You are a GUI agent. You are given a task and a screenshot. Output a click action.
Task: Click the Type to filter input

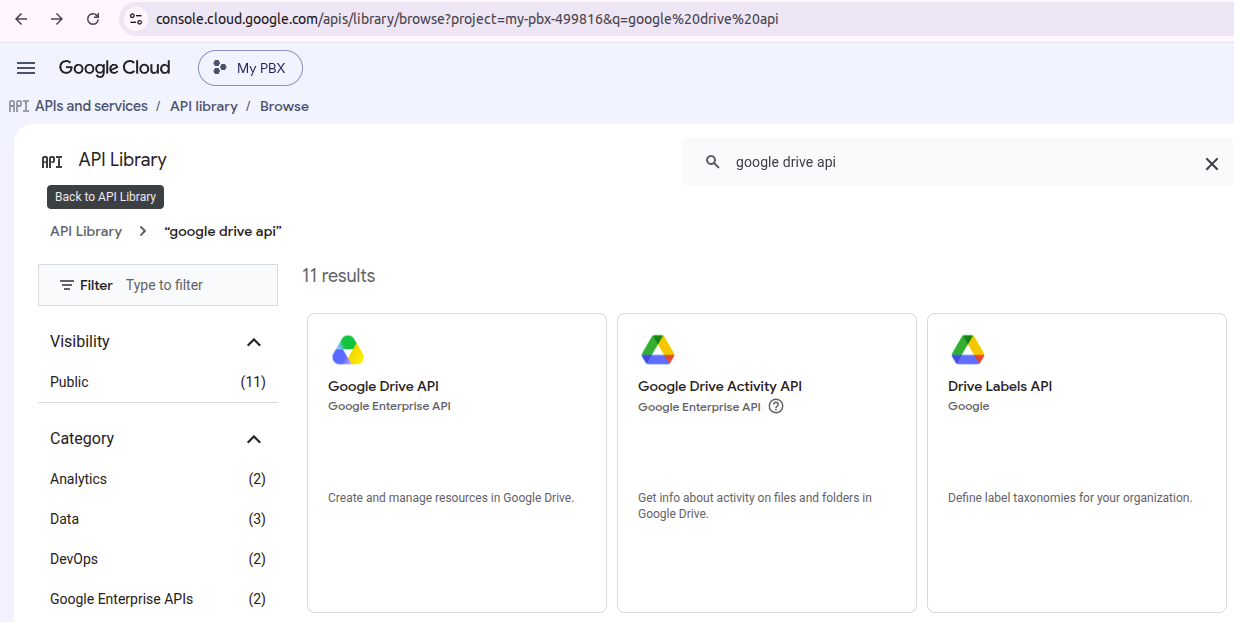(196, 285)
